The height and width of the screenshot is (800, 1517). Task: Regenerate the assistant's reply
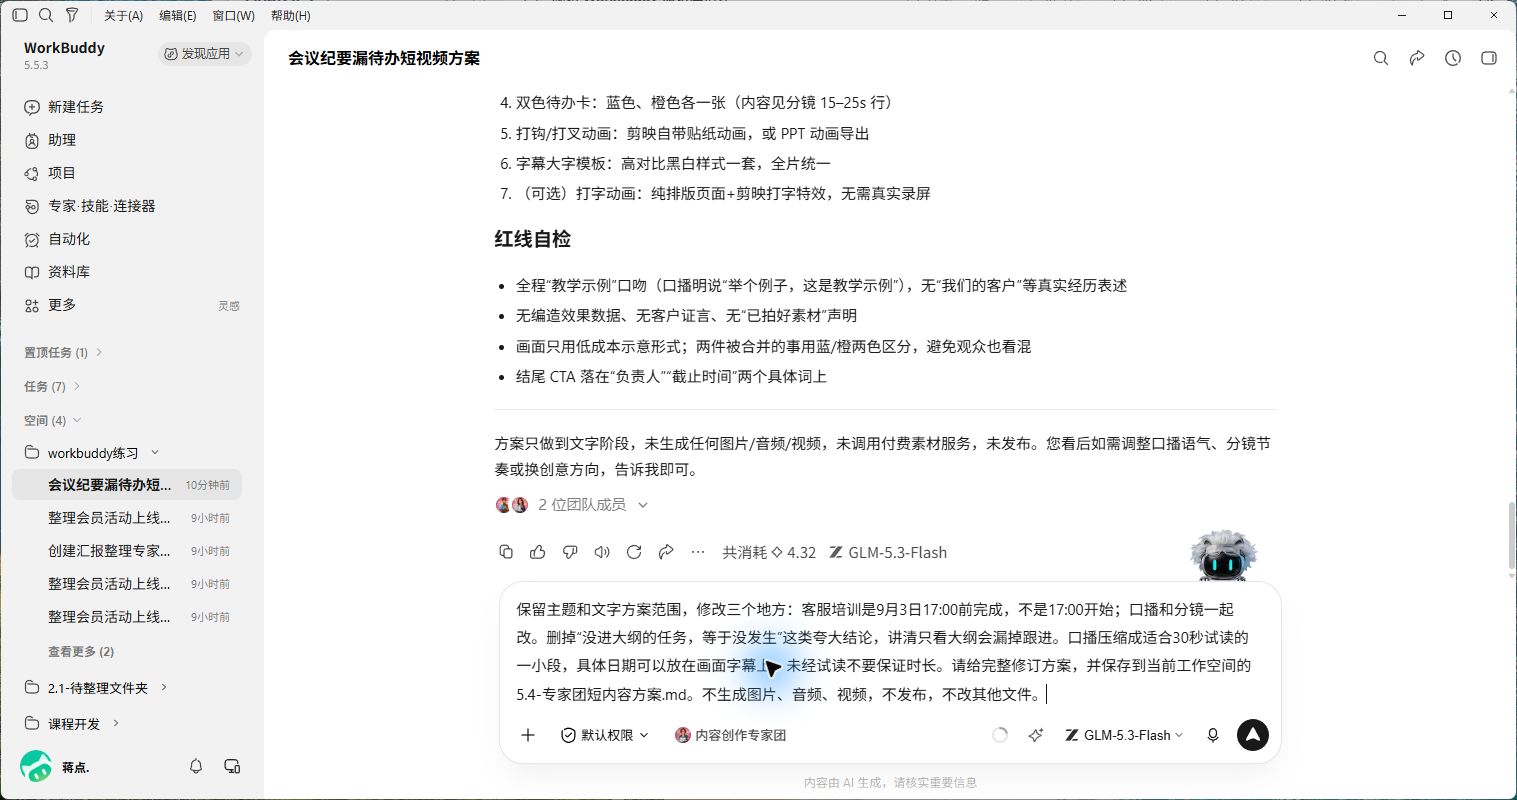(634, 552)
